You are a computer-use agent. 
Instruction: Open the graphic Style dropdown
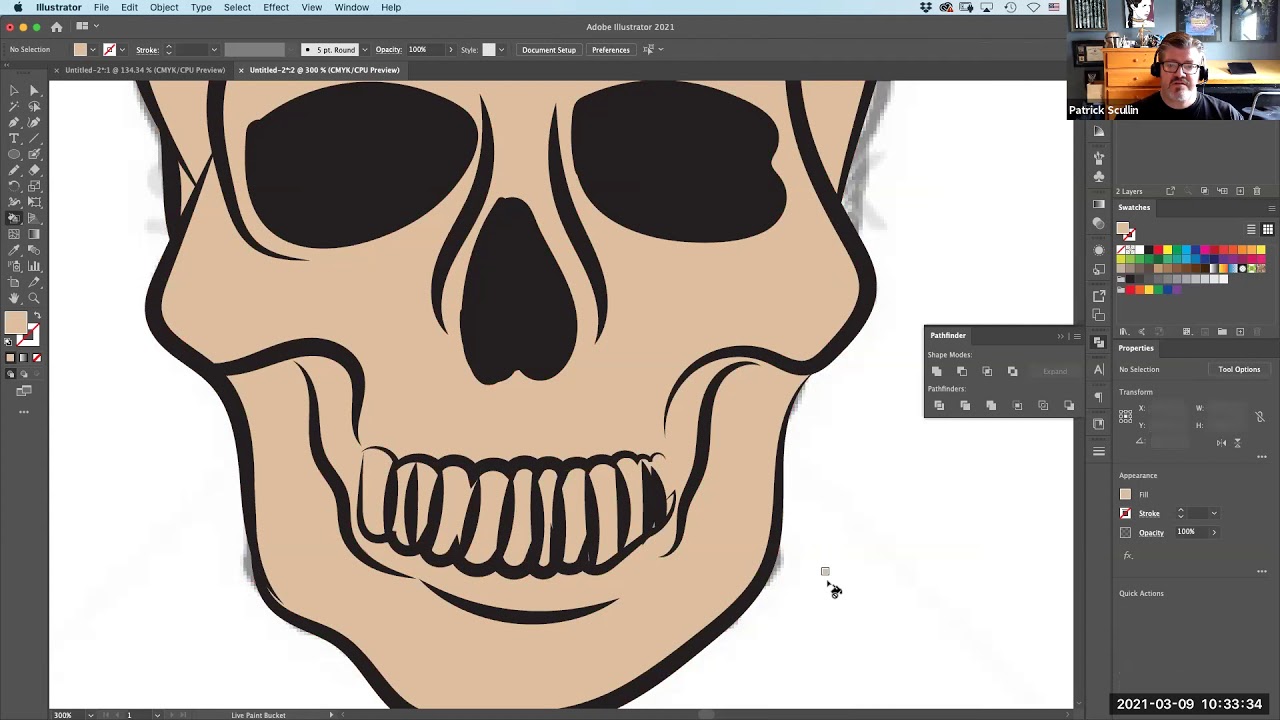[501, 50]
